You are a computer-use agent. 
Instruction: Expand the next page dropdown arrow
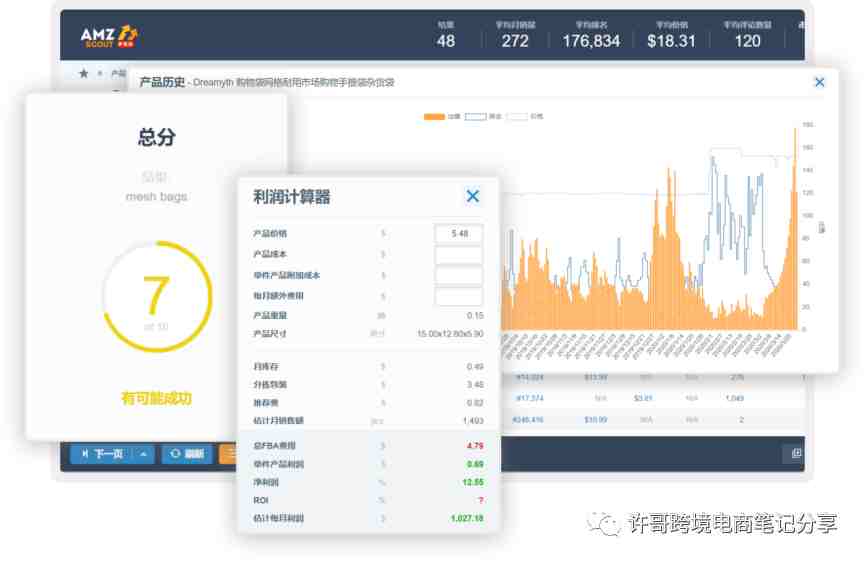(143, 454)
